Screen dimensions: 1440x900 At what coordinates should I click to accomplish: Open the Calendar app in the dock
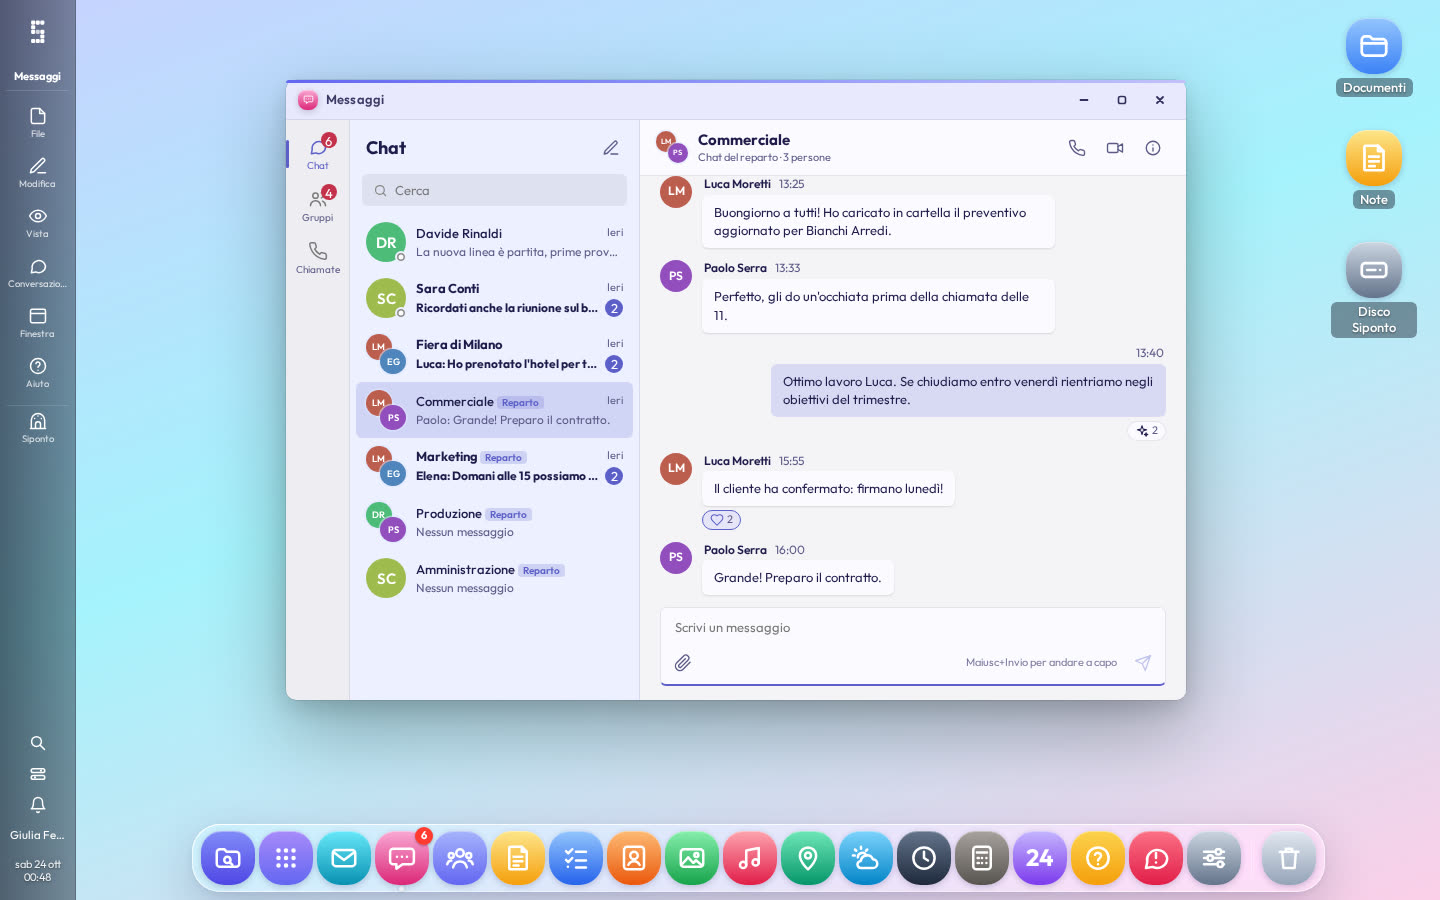(1040, 858)
